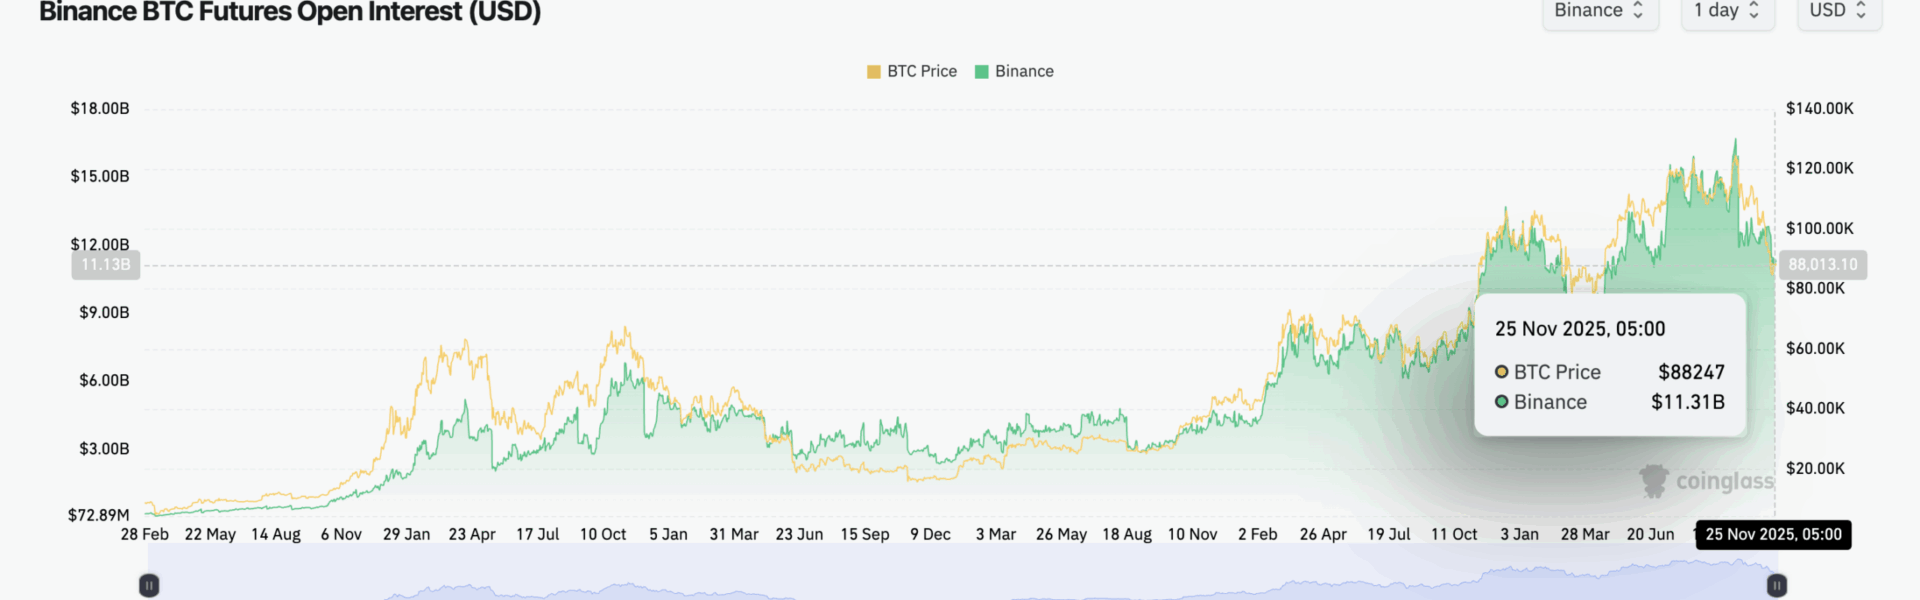1920x600 pixels.
Task: Select the 3 Jan date label on x-axis
Action: click(1519, 535)
